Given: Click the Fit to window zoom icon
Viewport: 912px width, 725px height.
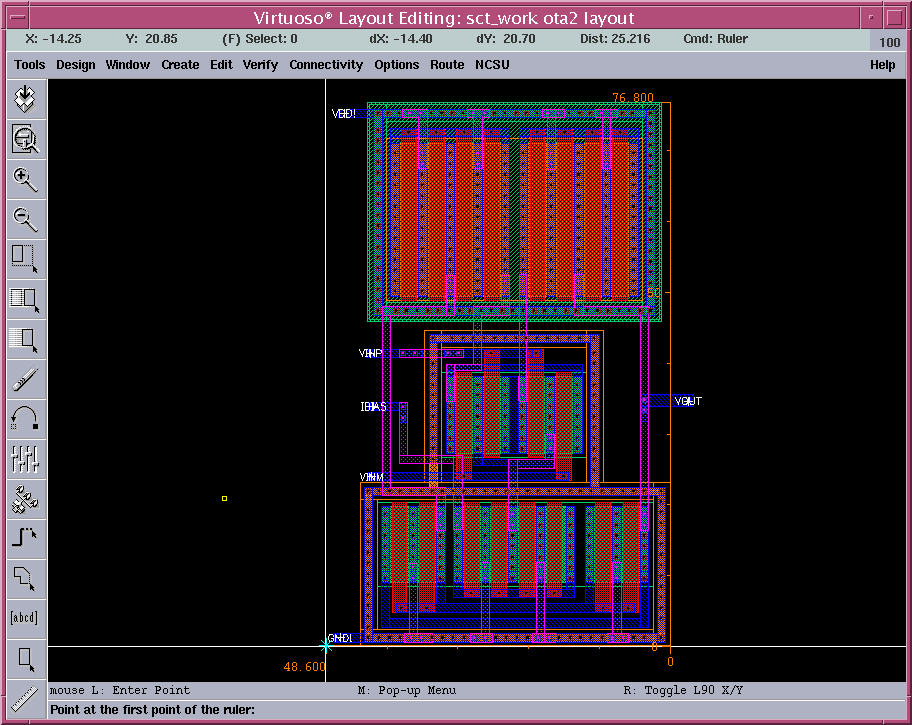Looking at the screenshot, I should 26,139.
